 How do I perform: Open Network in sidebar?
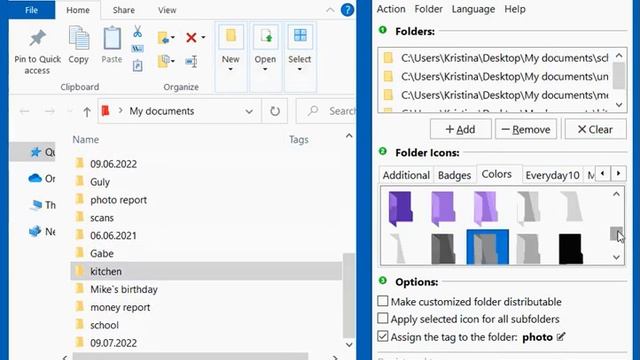[35, 231]
